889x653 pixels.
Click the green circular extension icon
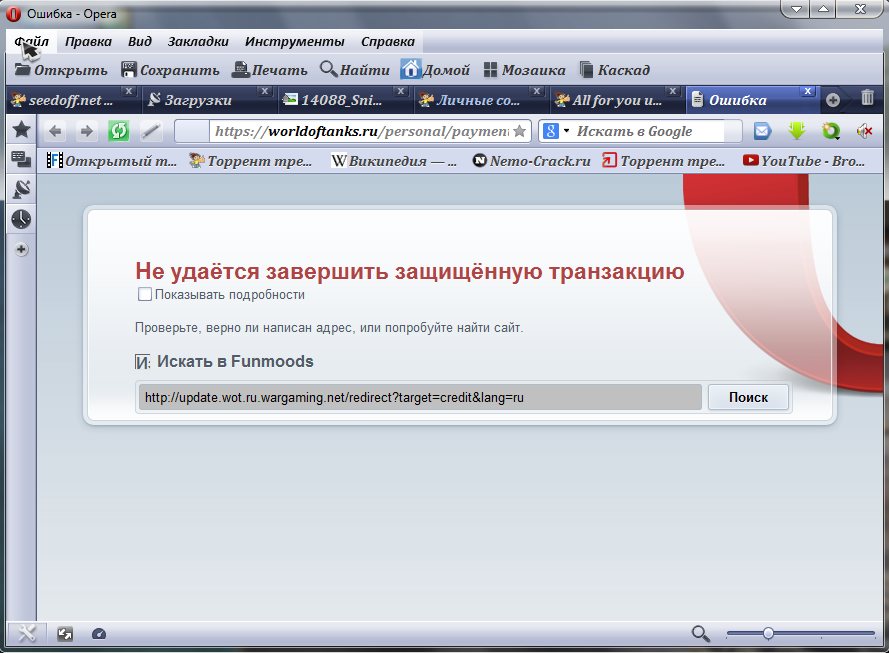tap(831, 132)
